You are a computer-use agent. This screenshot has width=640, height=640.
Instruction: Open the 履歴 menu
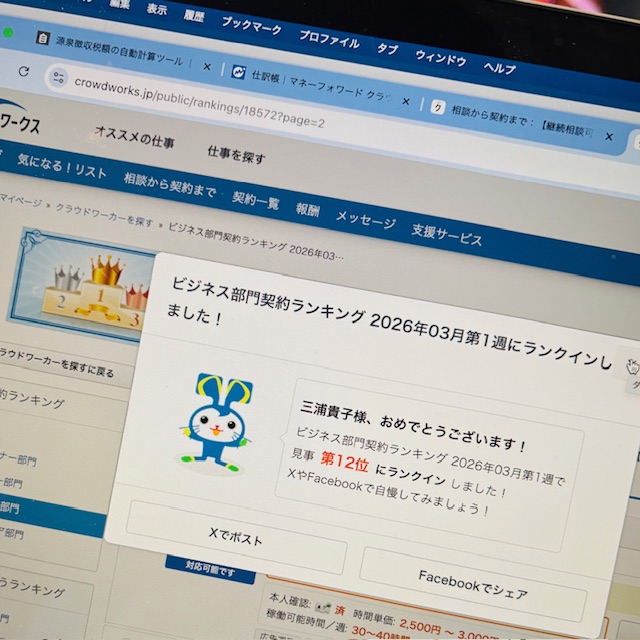coord(194,16)
